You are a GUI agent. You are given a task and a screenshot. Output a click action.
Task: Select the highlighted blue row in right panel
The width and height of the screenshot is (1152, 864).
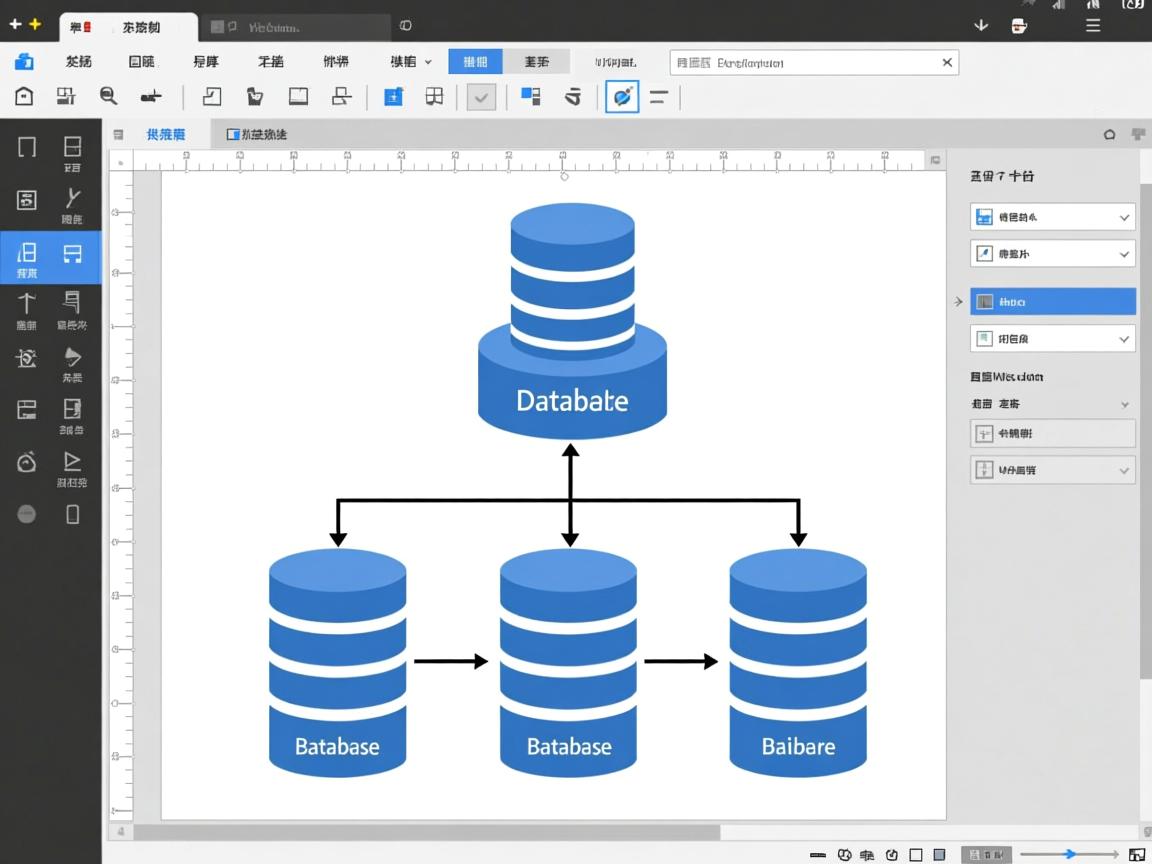click(1052, 301)
